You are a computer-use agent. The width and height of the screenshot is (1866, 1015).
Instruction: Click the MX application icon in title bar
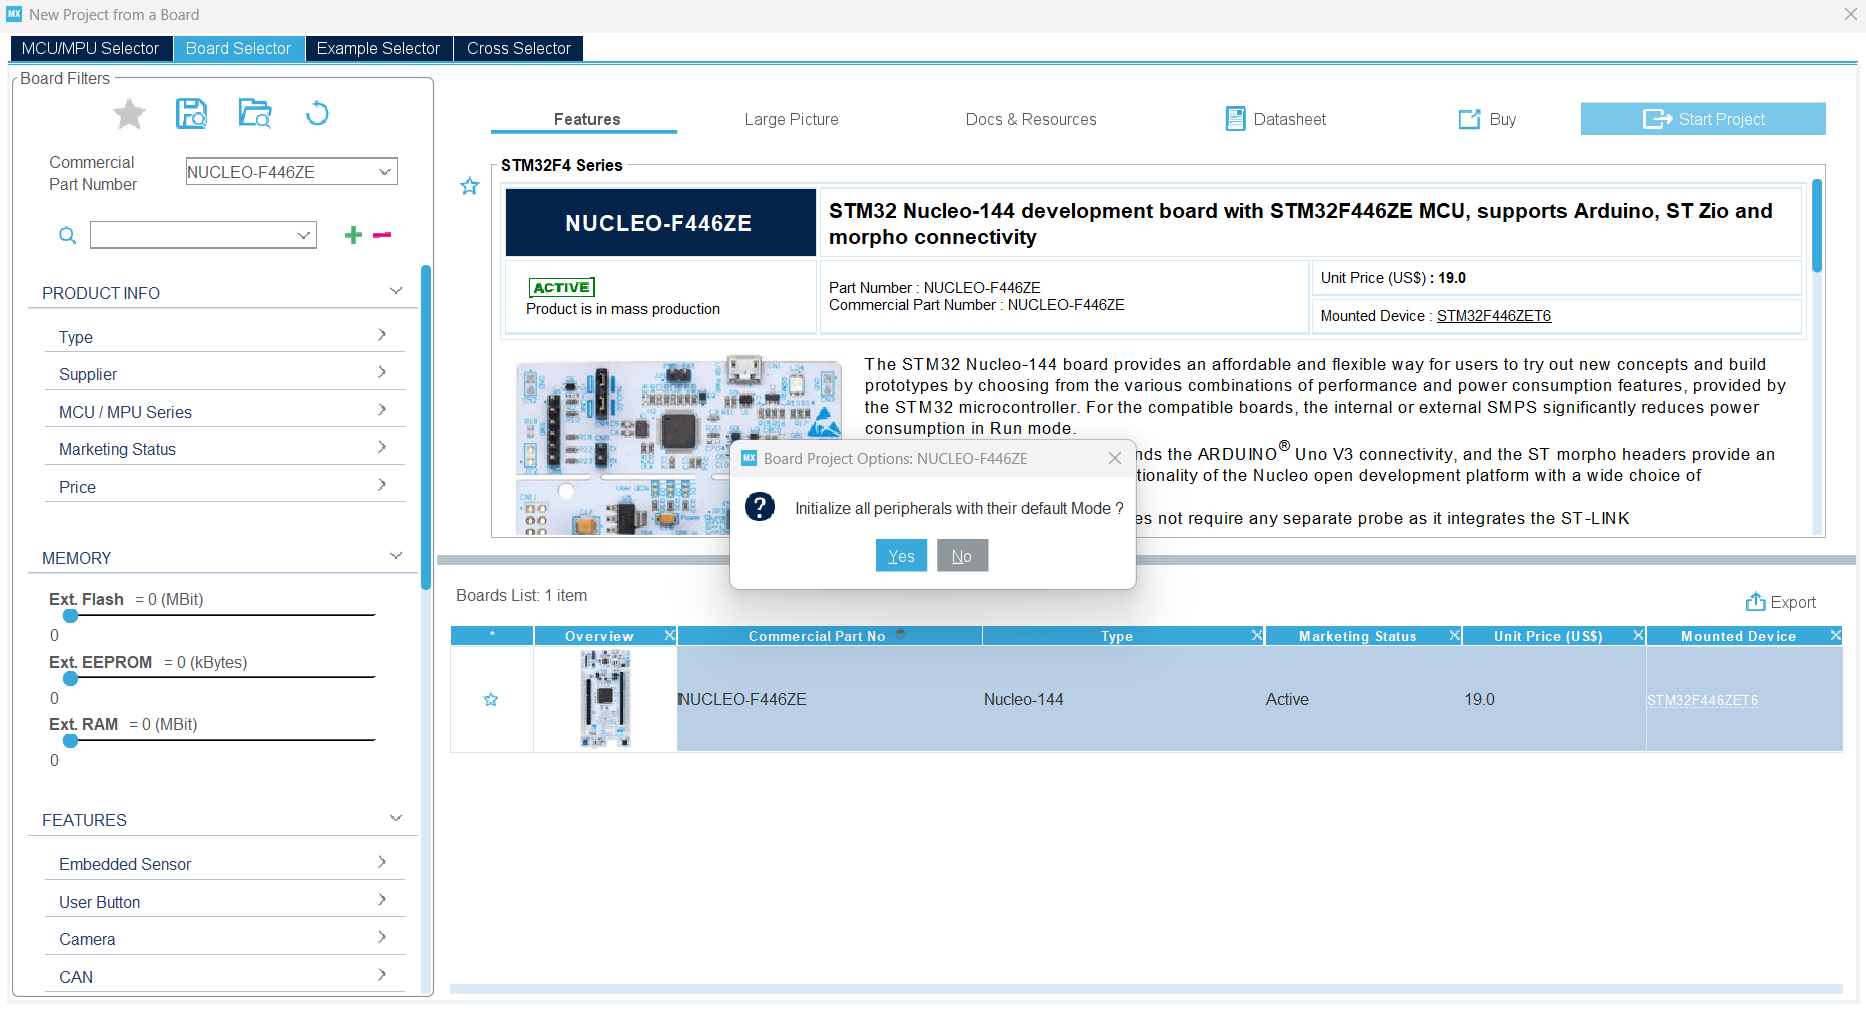point(14,14)
